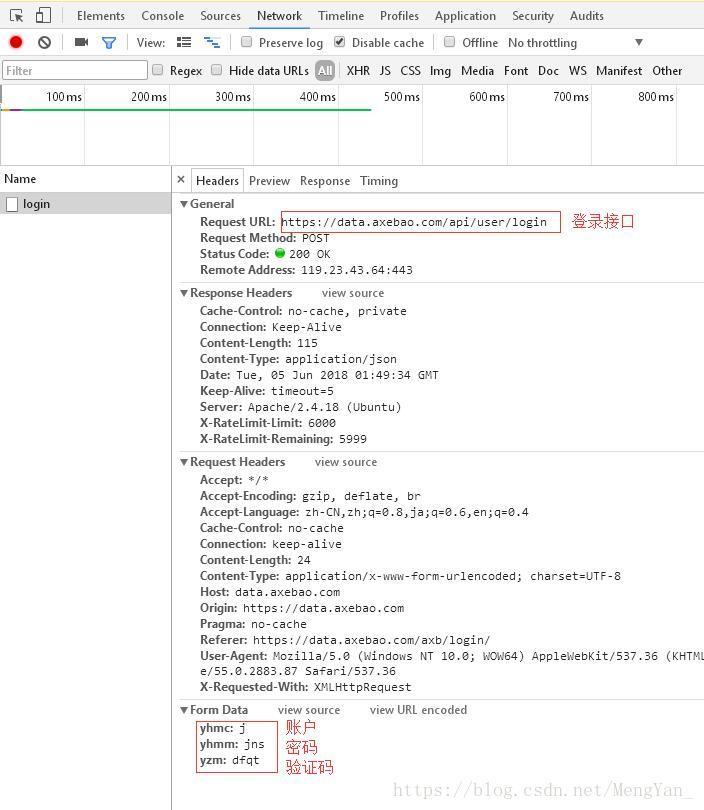
Task: Open the Application panel tab
Action: pos(465,16)
